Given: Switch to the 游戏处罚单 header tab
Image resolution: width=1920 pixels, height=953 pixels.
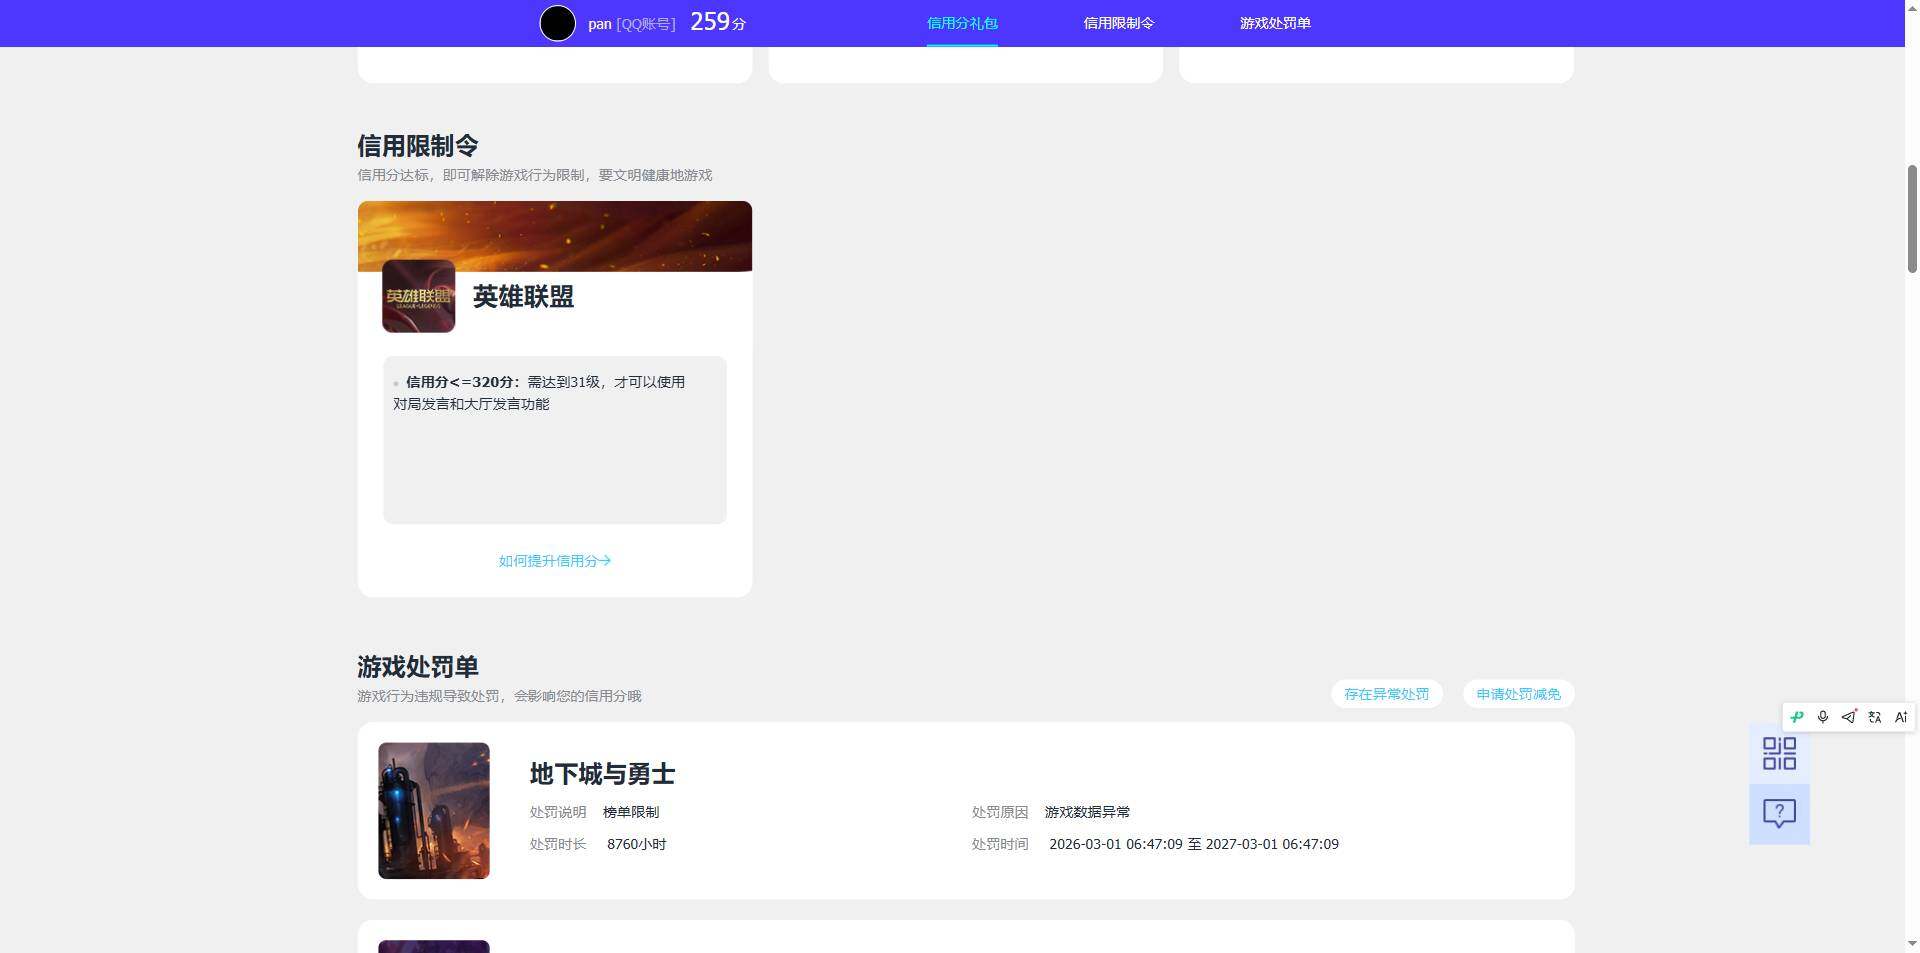Looking at the screenshot, I should coord(1275,23).
